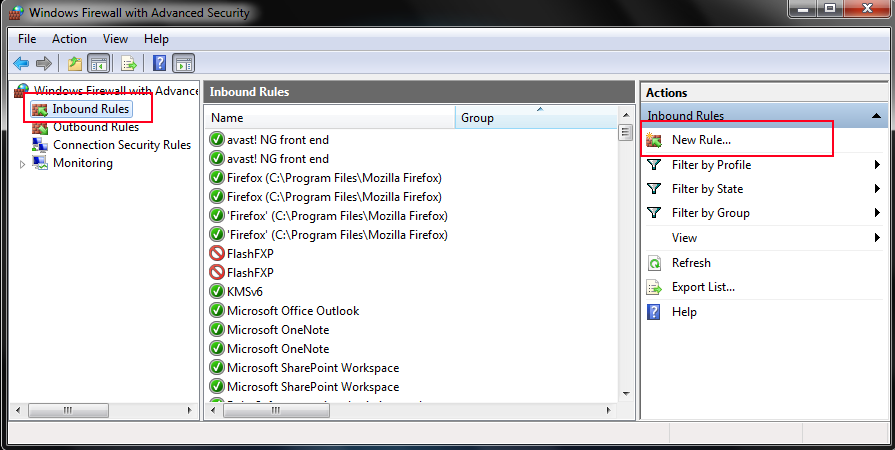This screenshot has height=450, width=895.
Task: Open Connection Security Rules node
Action: [122, 144]
